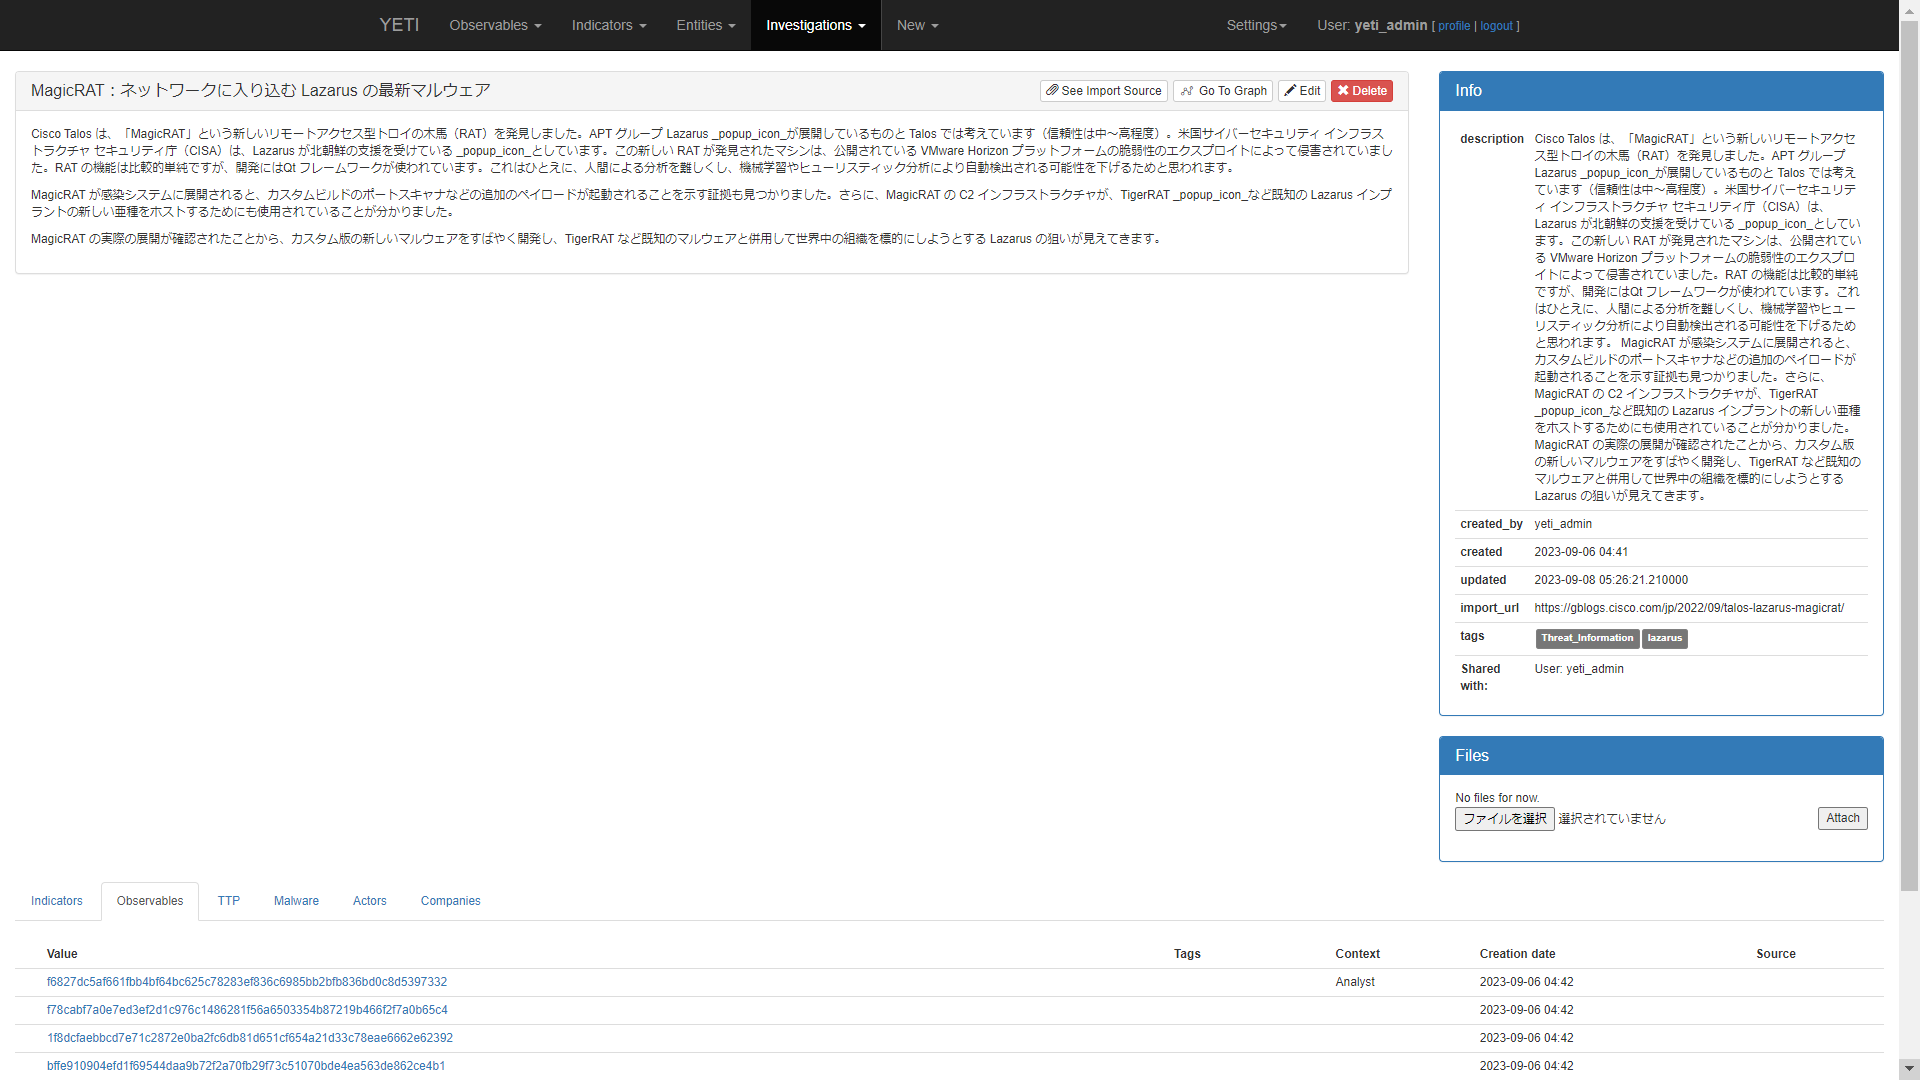
Task: Open the Settings dropdown
Action: click(1256, 25)
